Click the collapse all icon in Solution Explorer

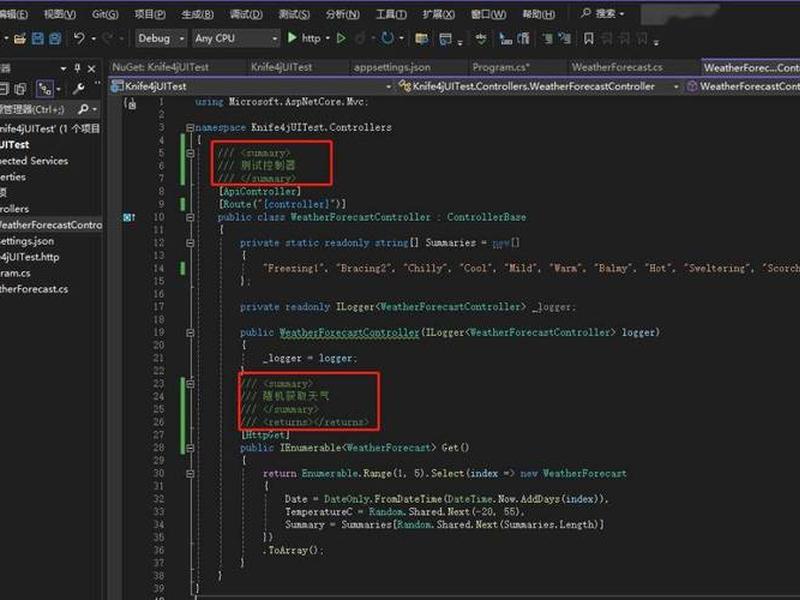[4, 89]
